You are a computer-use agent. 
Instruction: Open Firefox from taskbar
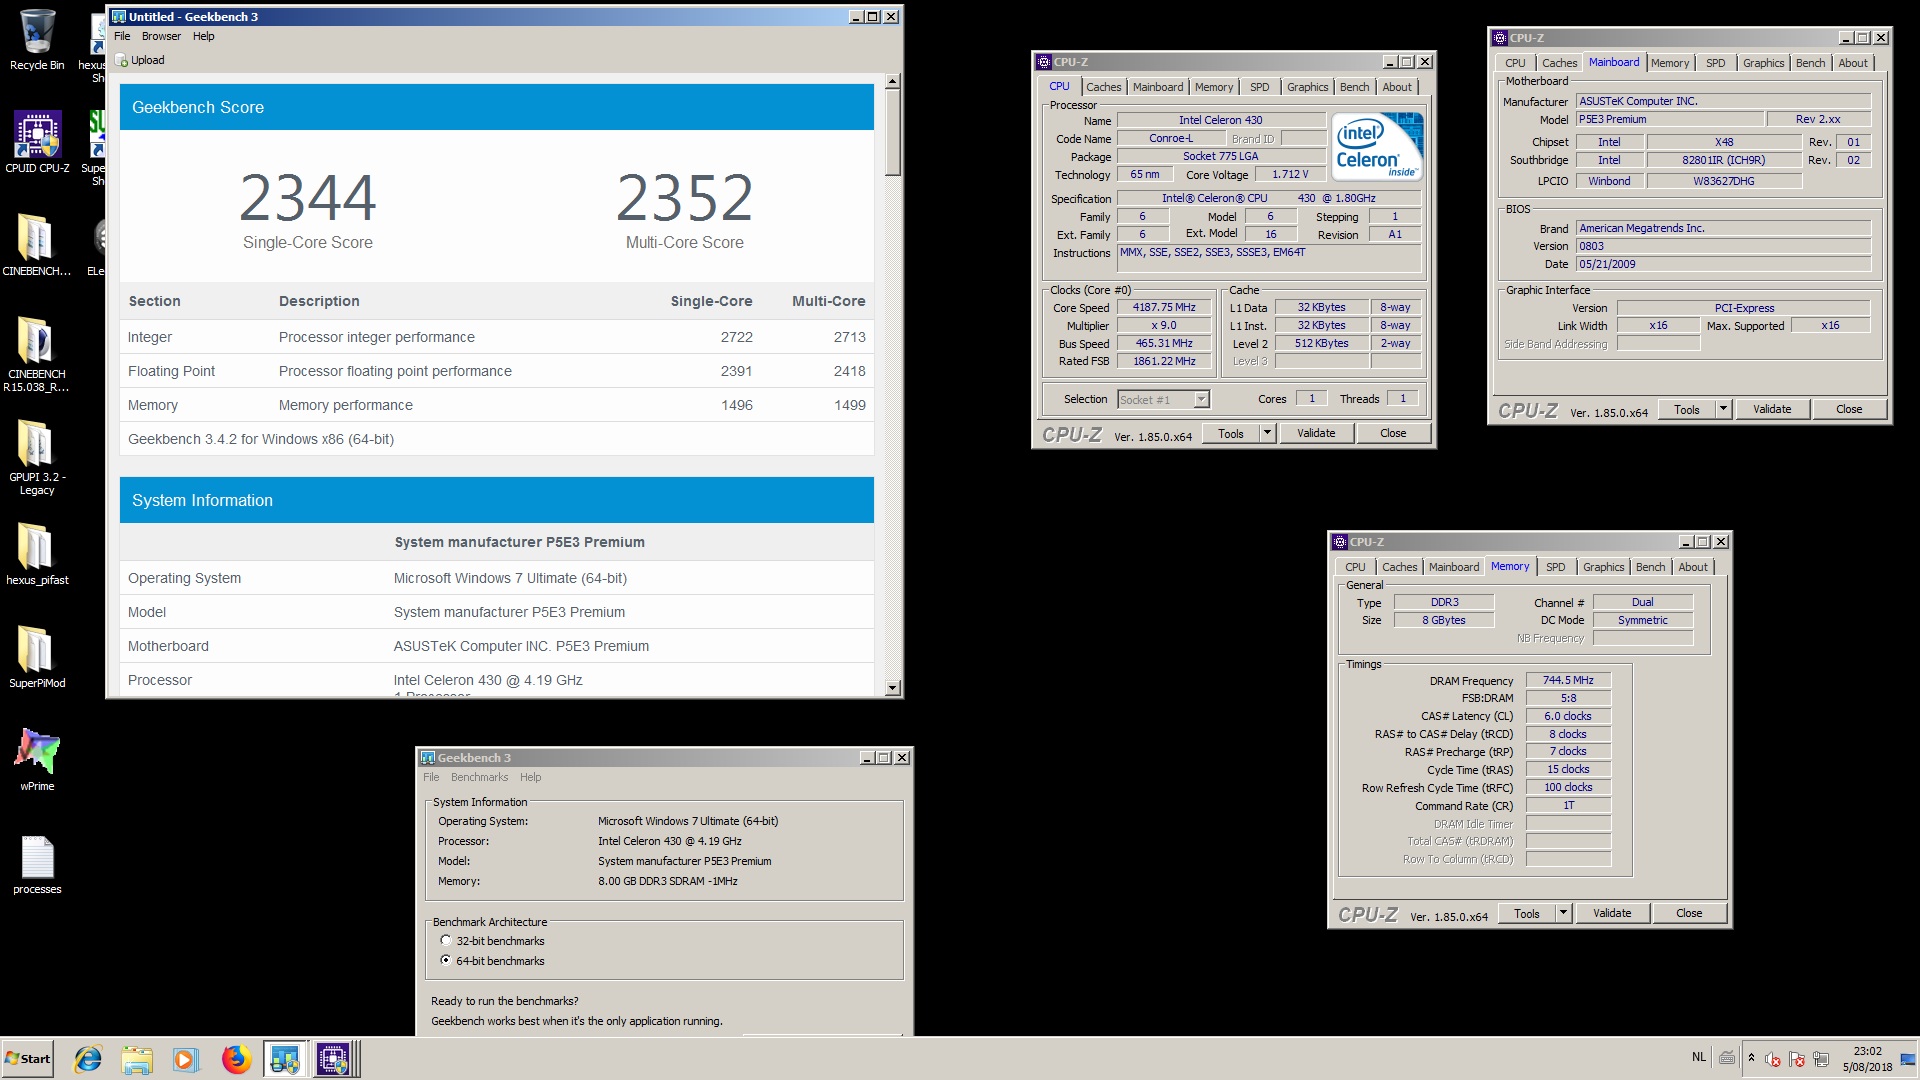pos(236,1059)
